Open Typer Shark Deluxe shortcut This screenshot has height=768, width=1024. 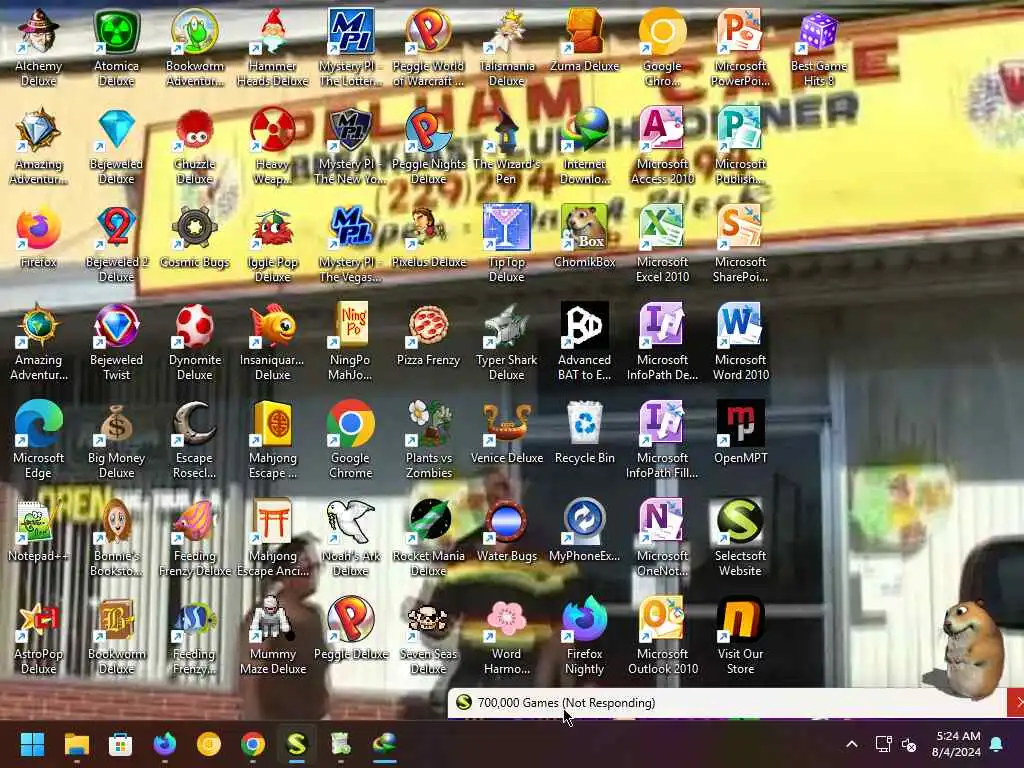point(507,342)
